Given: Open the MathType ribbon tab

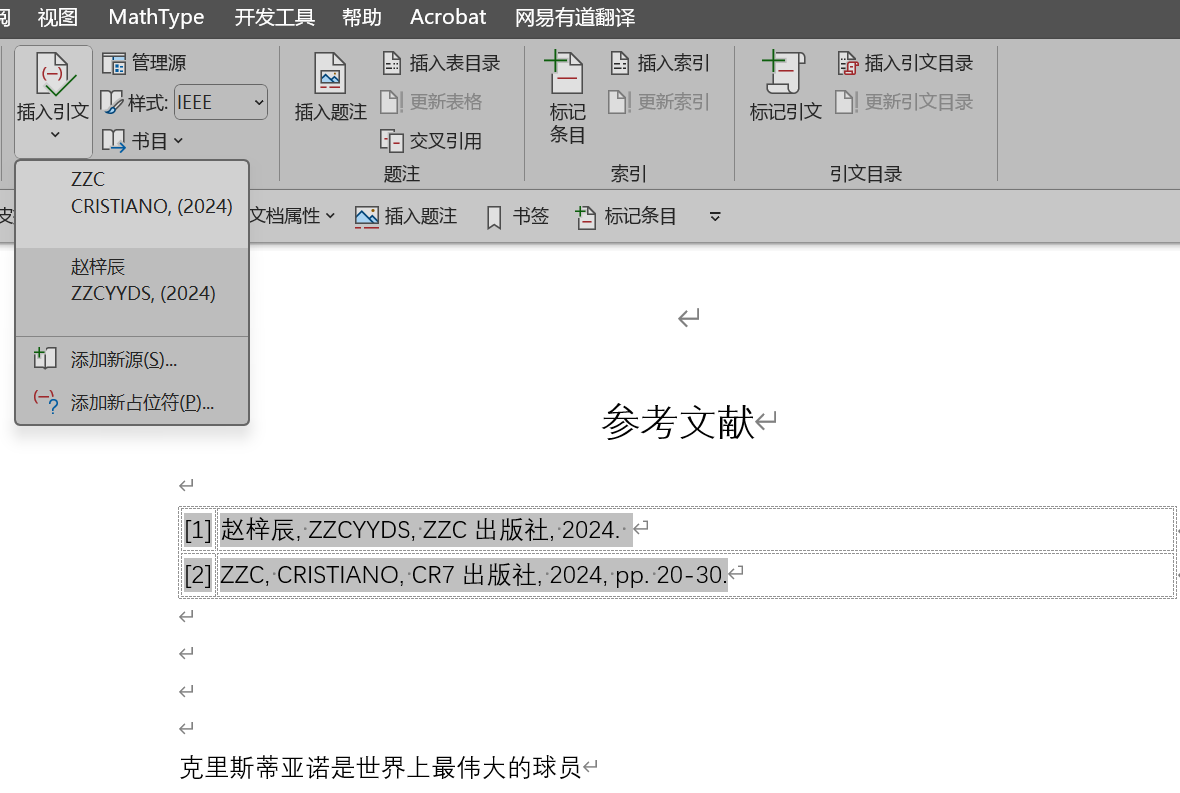Looking at the screenshot, I should [x=157, y=17].
